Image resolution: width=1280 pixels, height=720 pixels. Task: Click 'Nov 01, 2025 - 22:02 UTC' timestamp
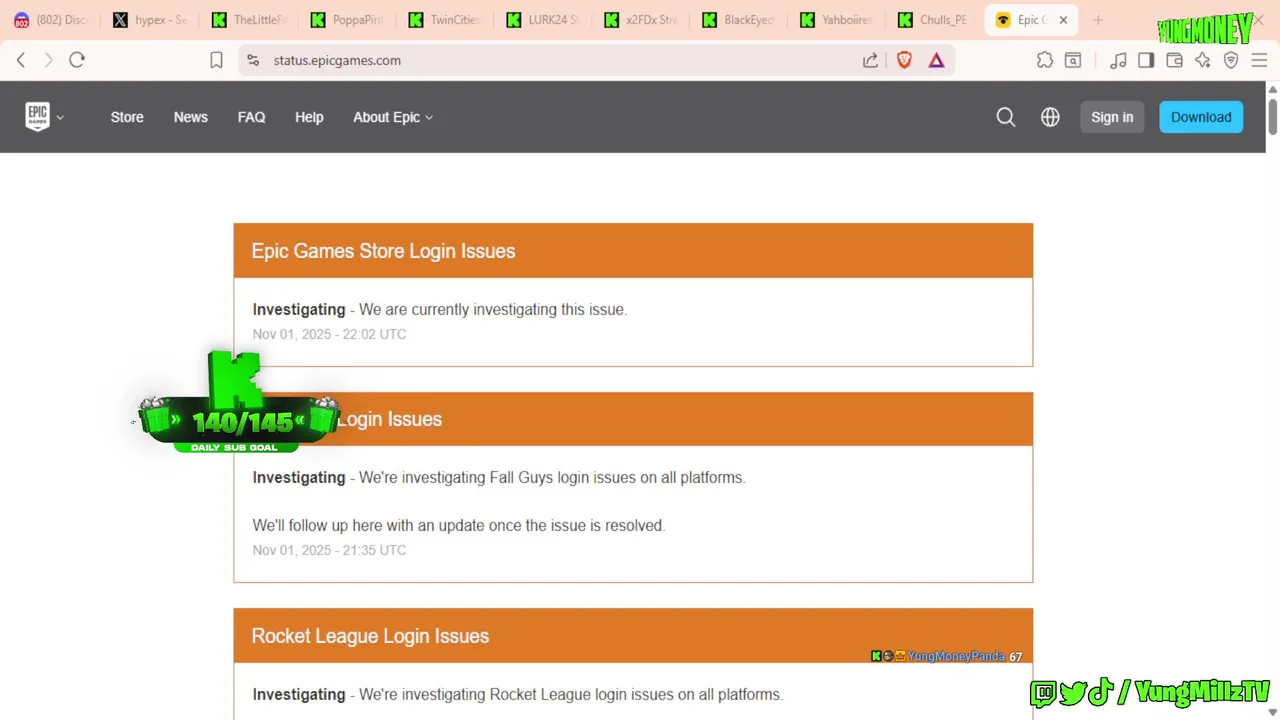[x=329, y=334]
